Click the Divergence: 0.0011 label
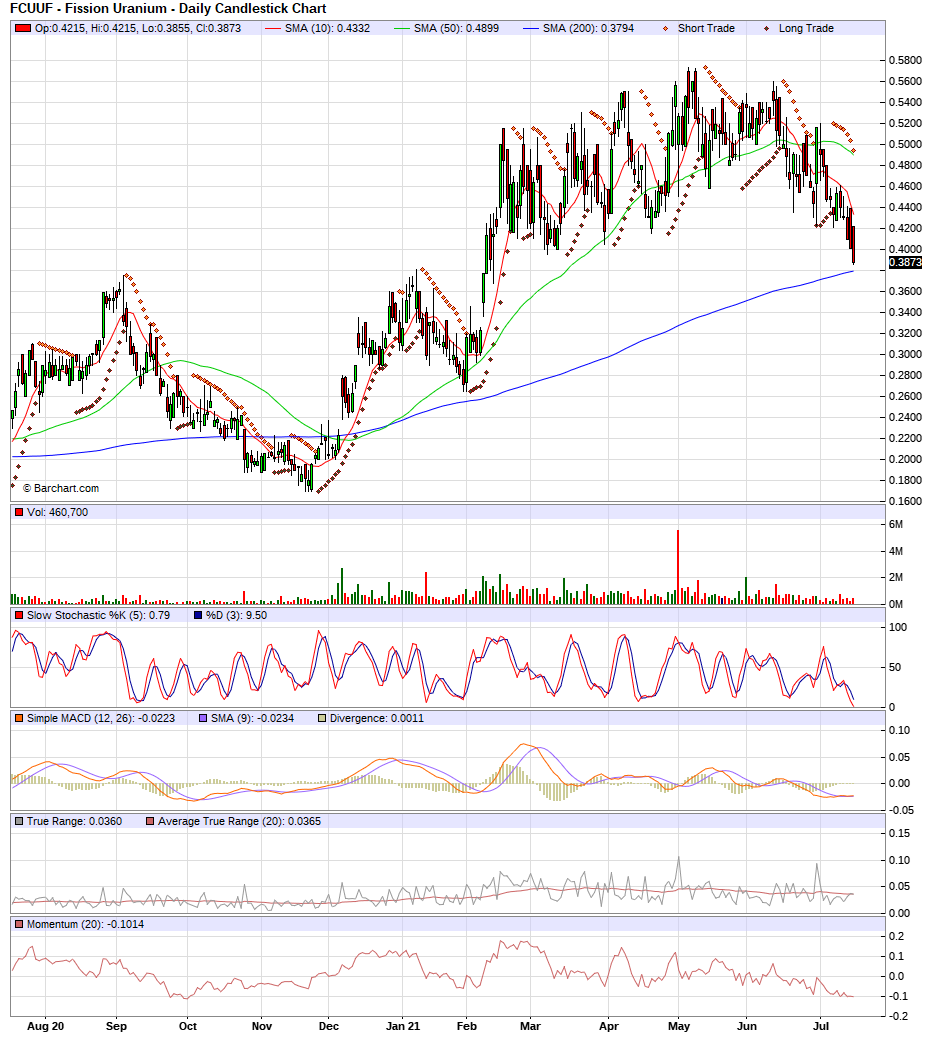 [x=377, y=719]
